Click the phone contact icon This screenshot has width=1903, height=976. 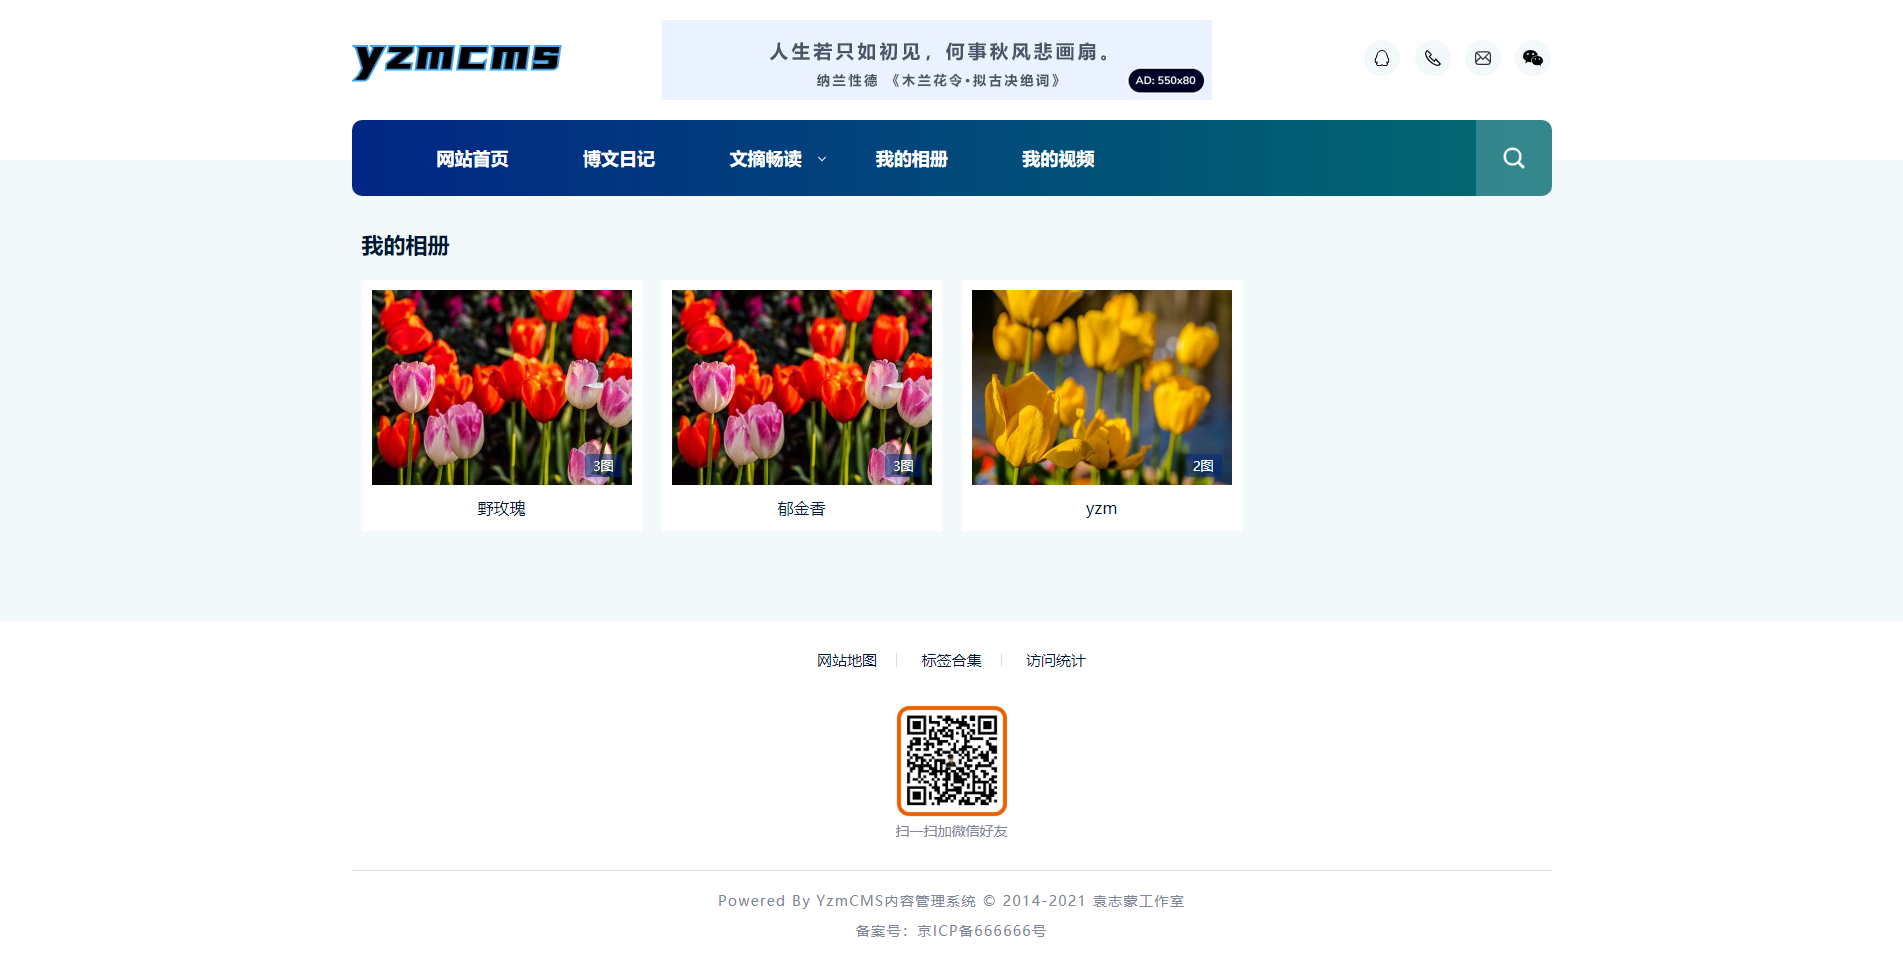pyautogui.click(x=1433, y=58)
